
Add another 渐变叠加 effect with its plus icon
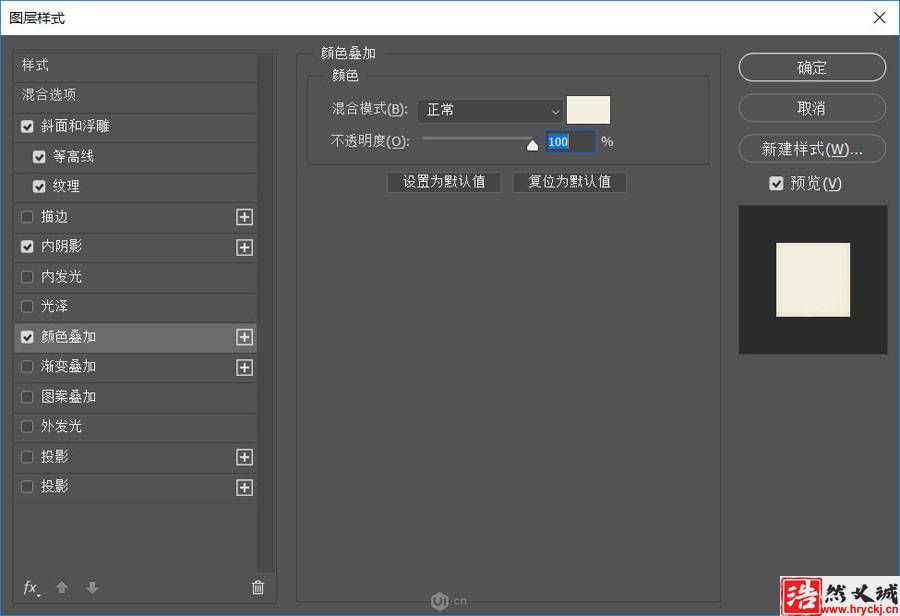(245, 367)
